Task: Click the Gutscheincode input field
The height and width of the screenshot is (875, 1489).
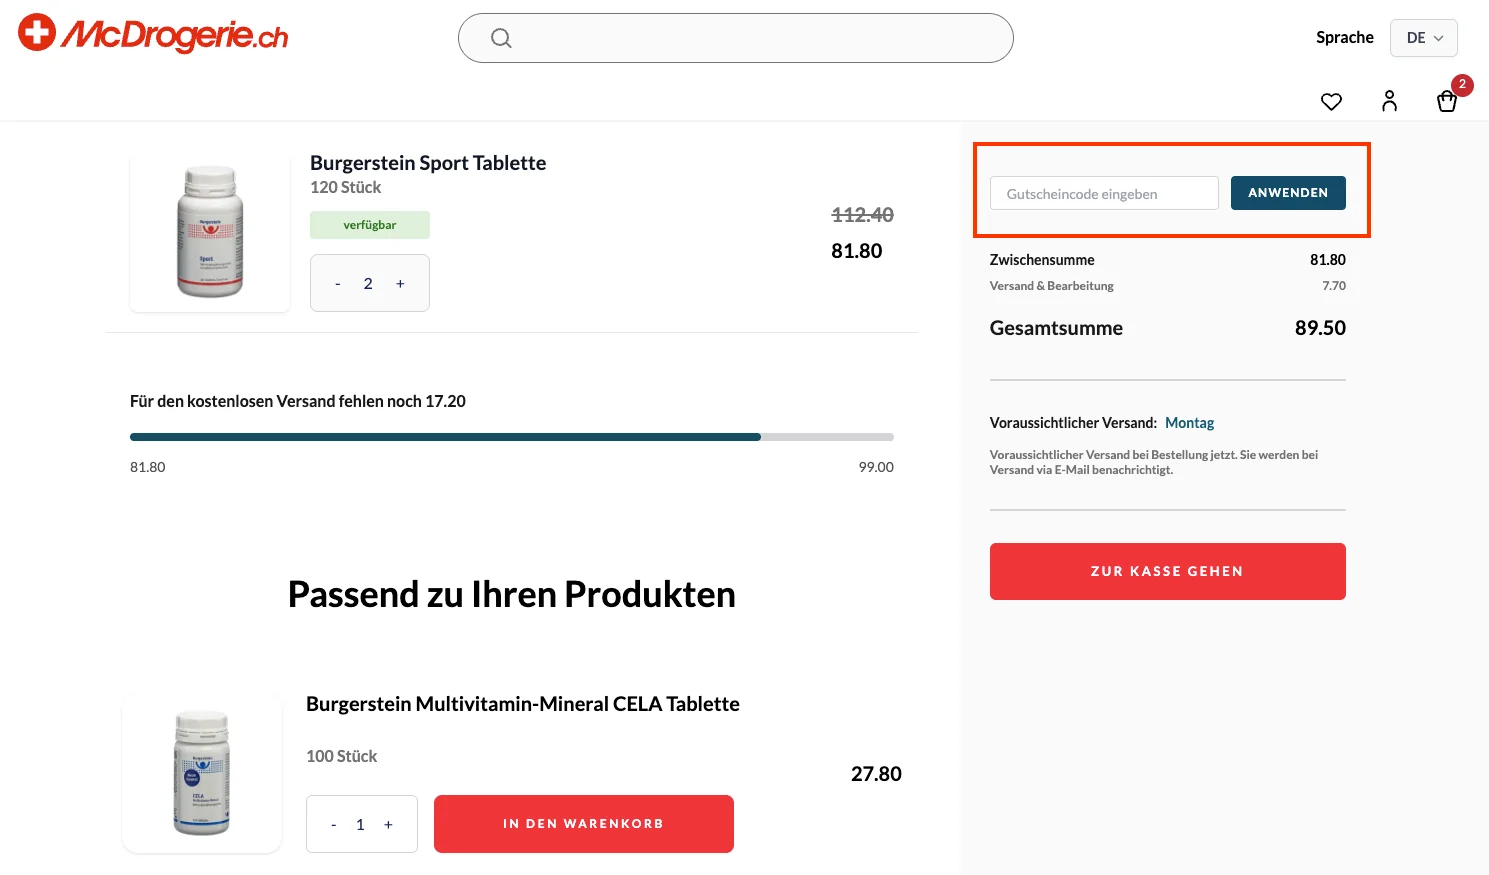Action: (1103, 192)
